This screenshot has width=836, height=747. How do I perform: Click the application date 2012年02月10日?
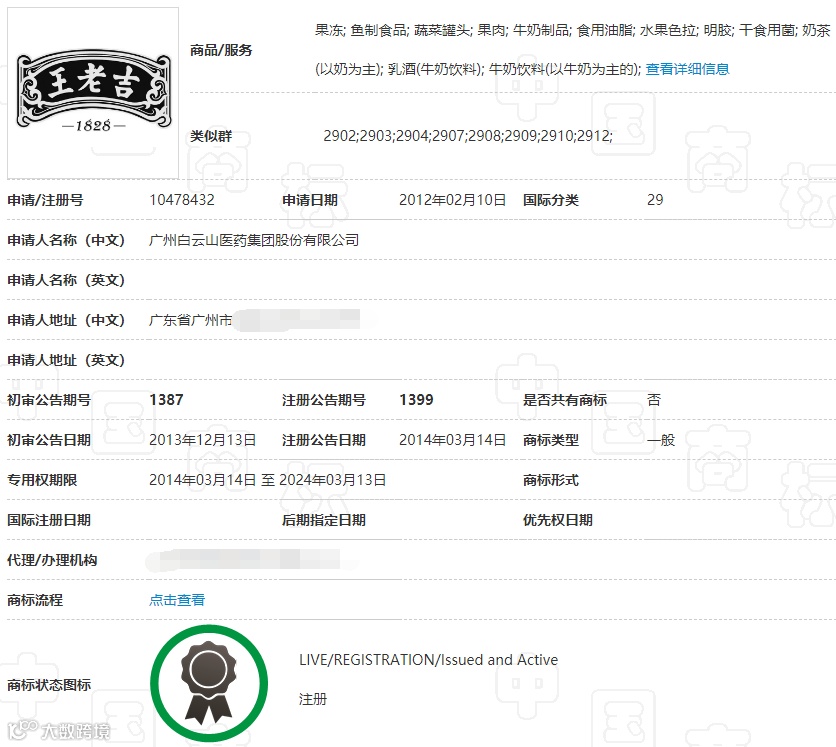click(452, 200)
